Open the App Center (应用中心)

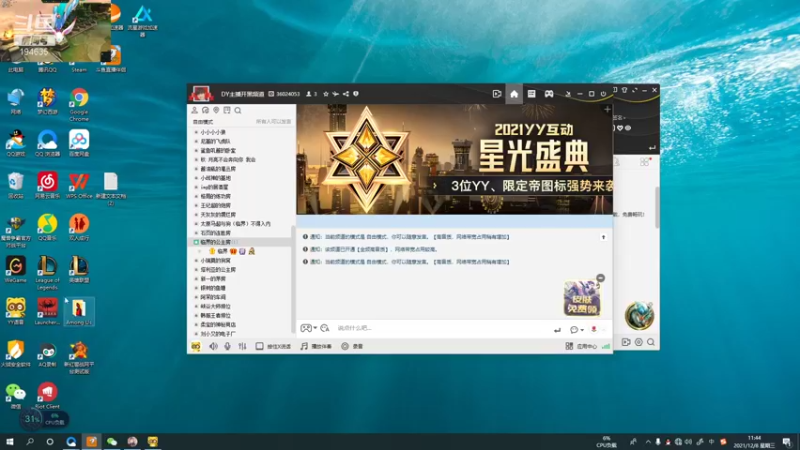(581, 346)
